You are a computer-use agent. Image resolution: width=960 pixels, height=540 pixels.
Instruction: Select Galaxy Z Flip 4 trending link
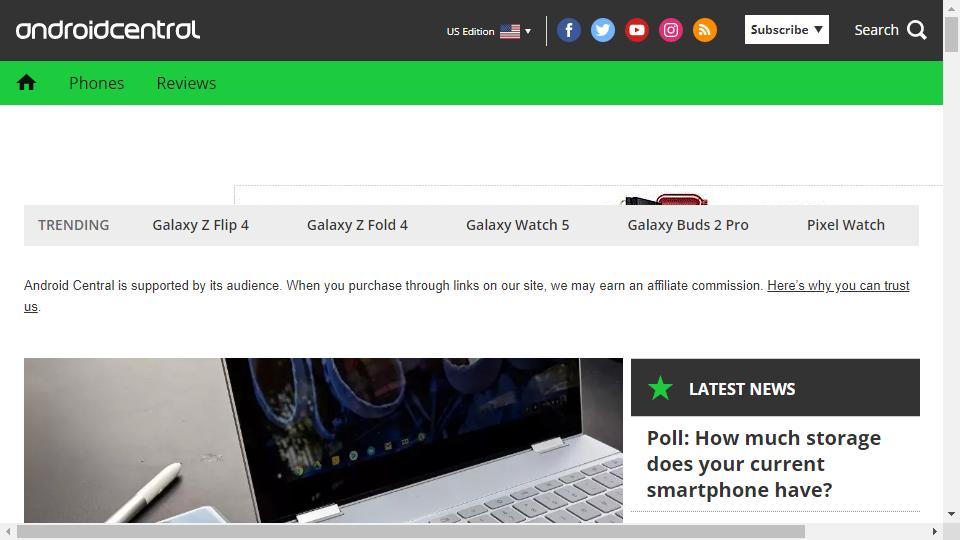click(x=200, y=225)
